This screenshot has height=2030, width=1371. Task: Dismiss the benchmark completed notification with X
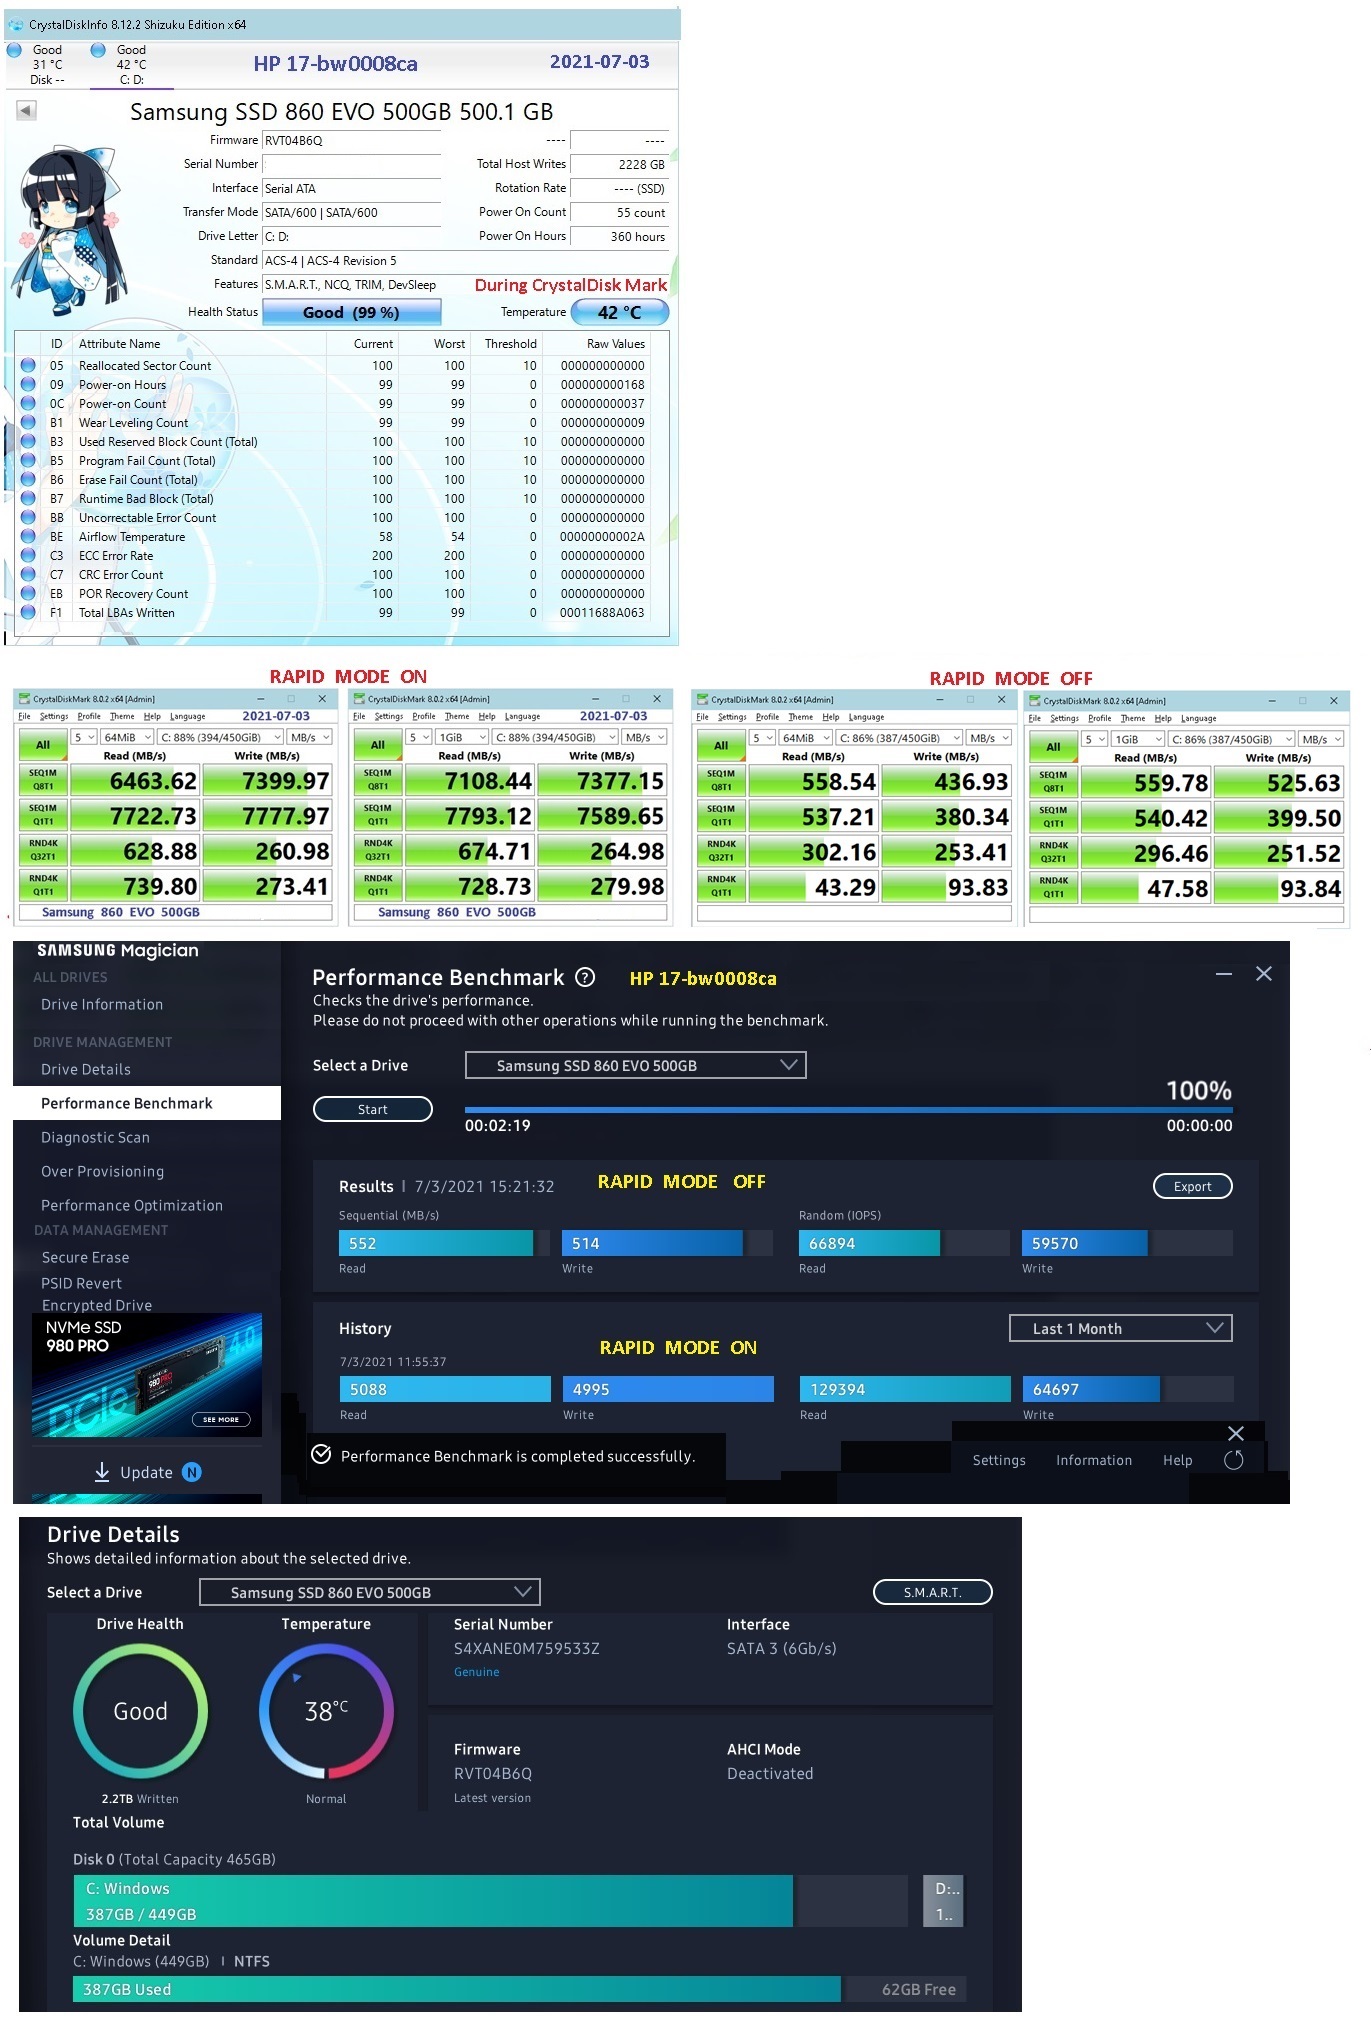(x=1236, y=1433)
